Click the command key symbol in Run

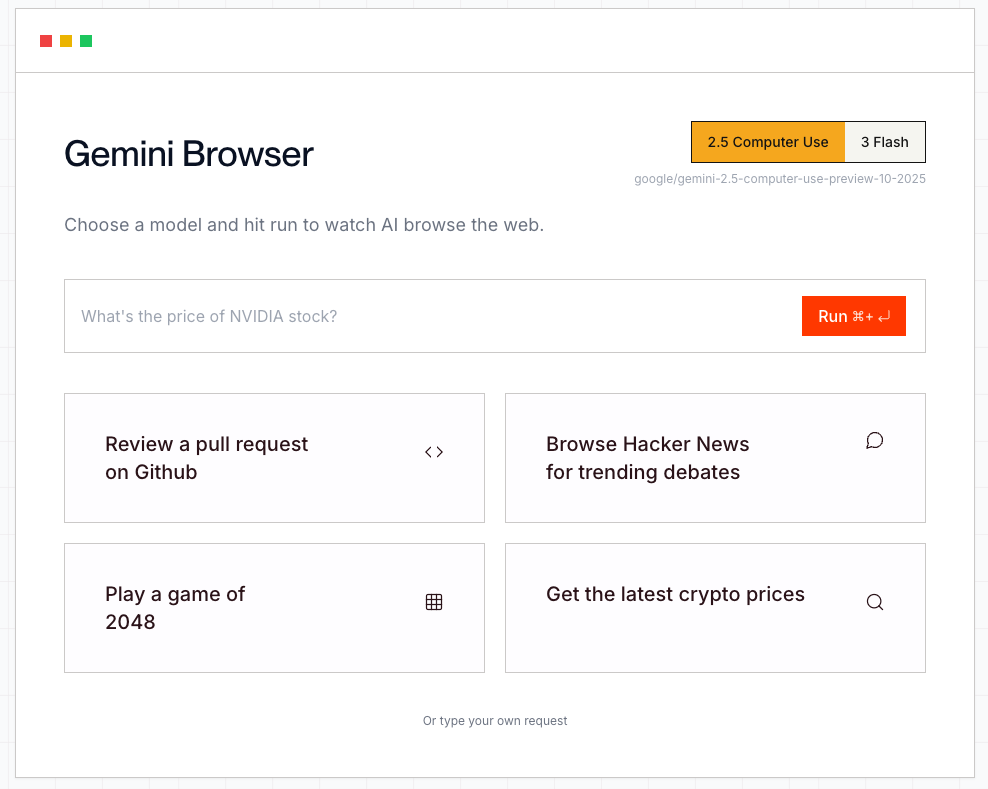tap(858, 317)
